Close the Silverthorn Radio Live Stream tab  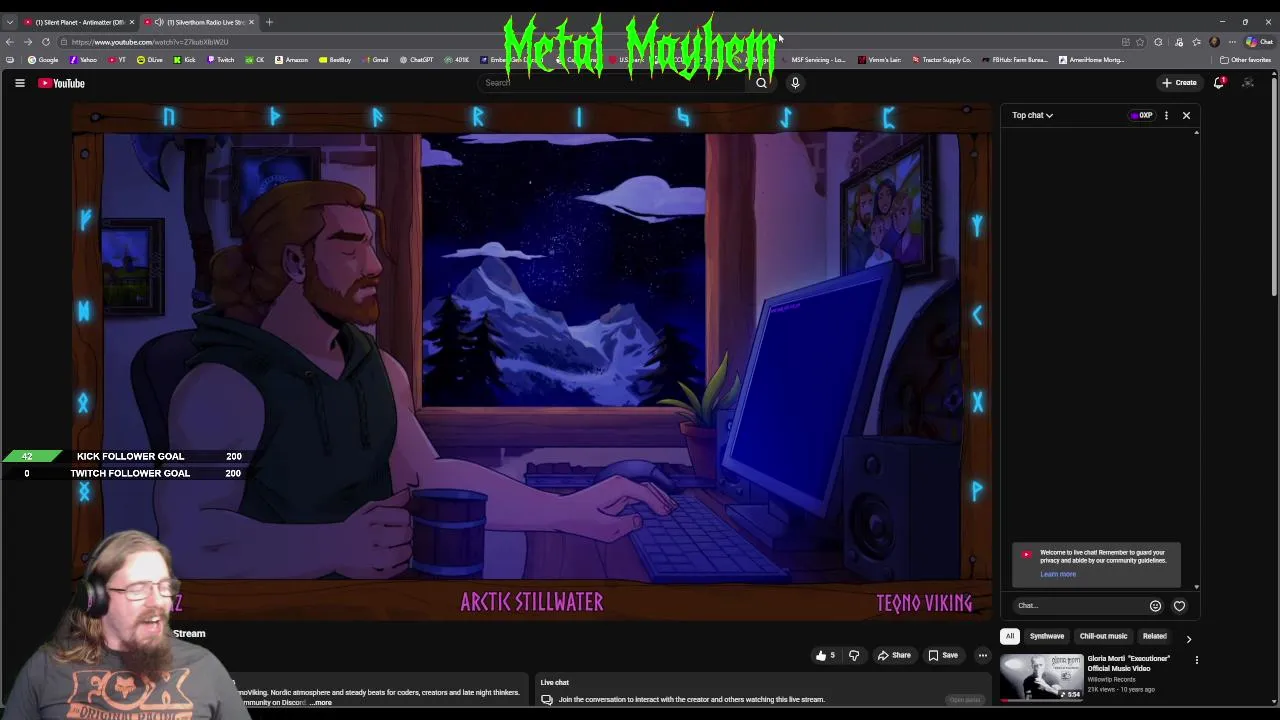click(251, 22)
